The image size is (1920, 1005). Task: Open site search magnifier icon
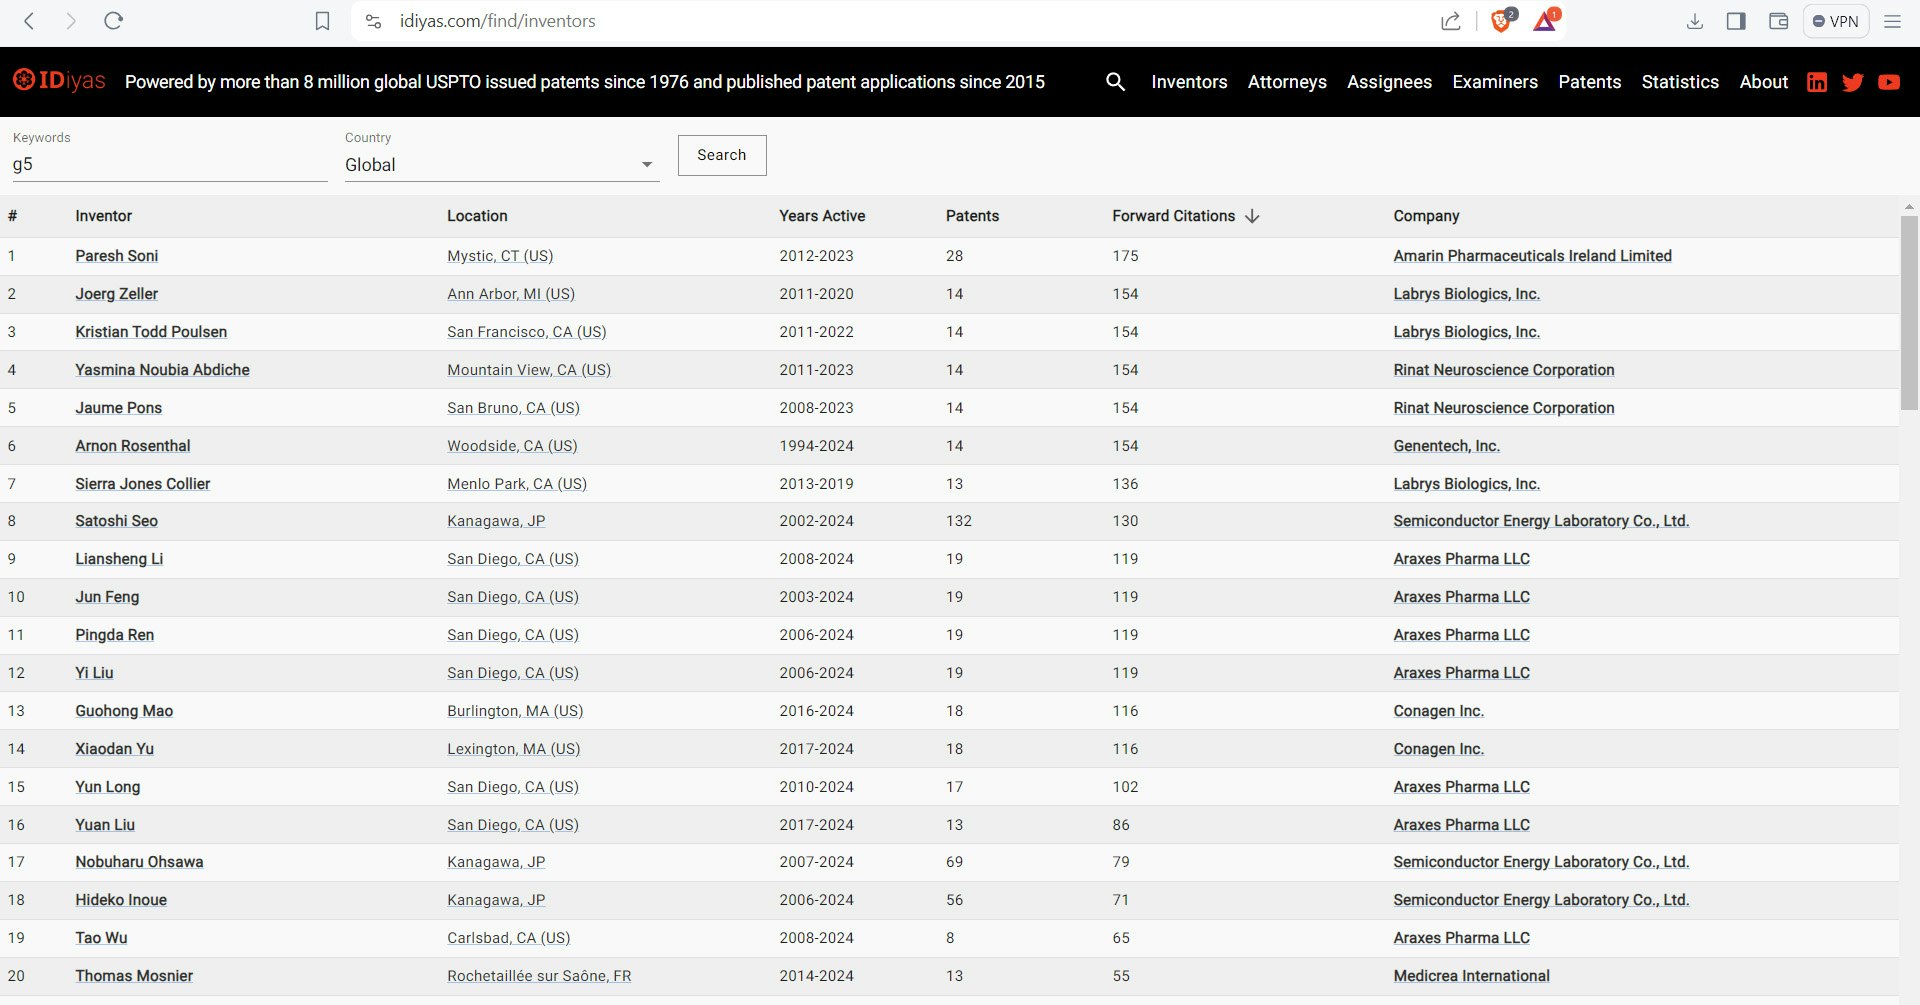(1116, 82)
